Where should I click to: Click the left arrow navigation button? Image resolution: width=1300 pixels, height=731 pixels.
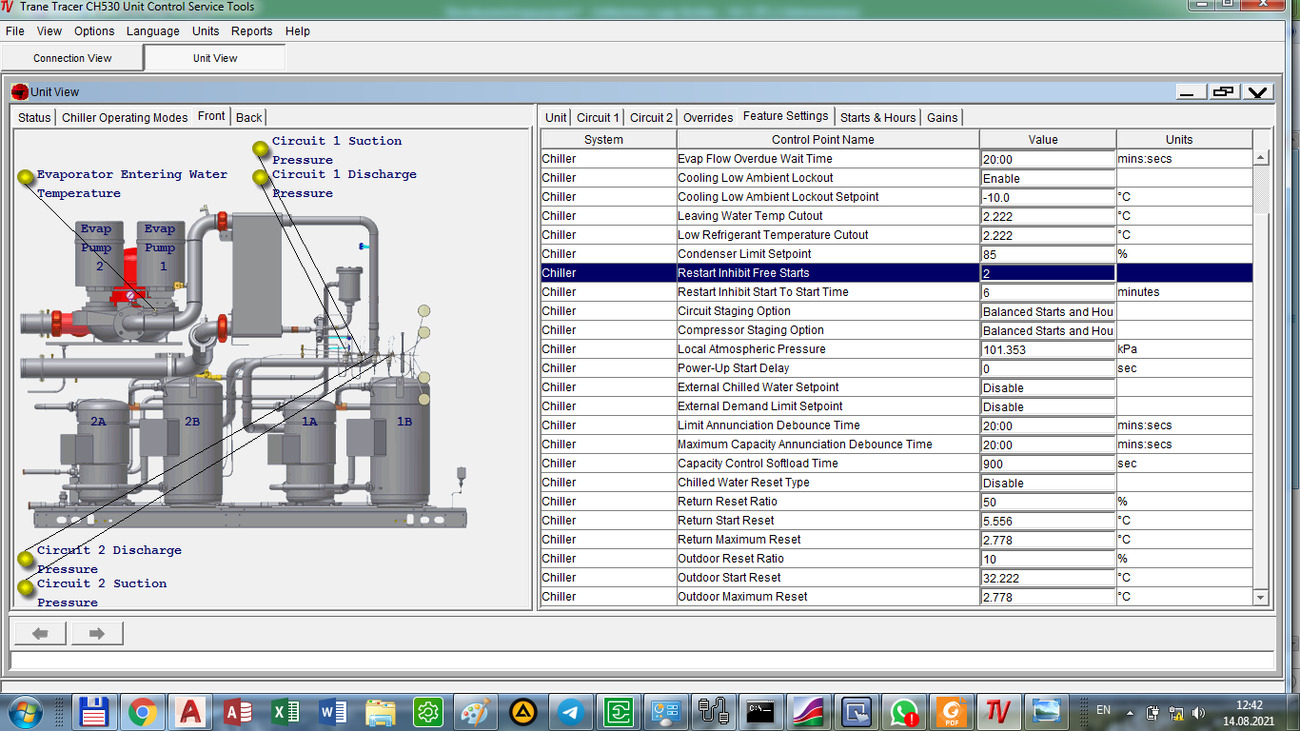[41, 633]
